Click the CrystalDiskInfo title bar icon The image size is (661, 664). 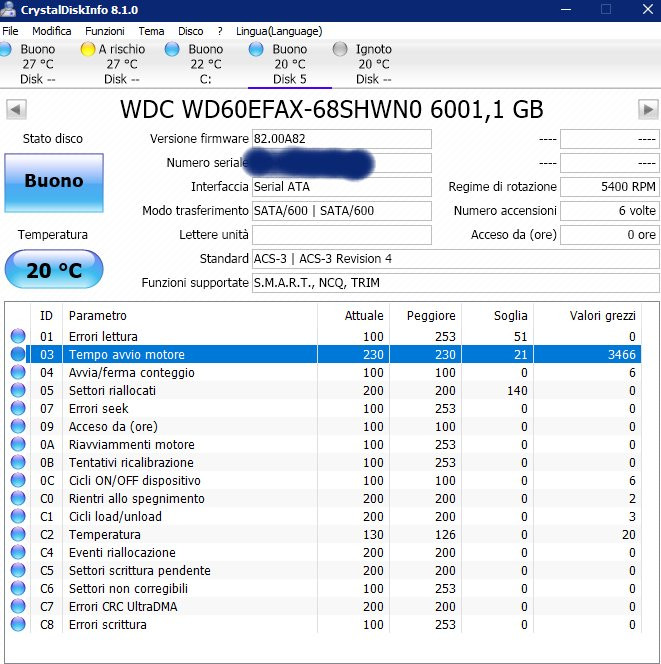[x=8, y=9]
